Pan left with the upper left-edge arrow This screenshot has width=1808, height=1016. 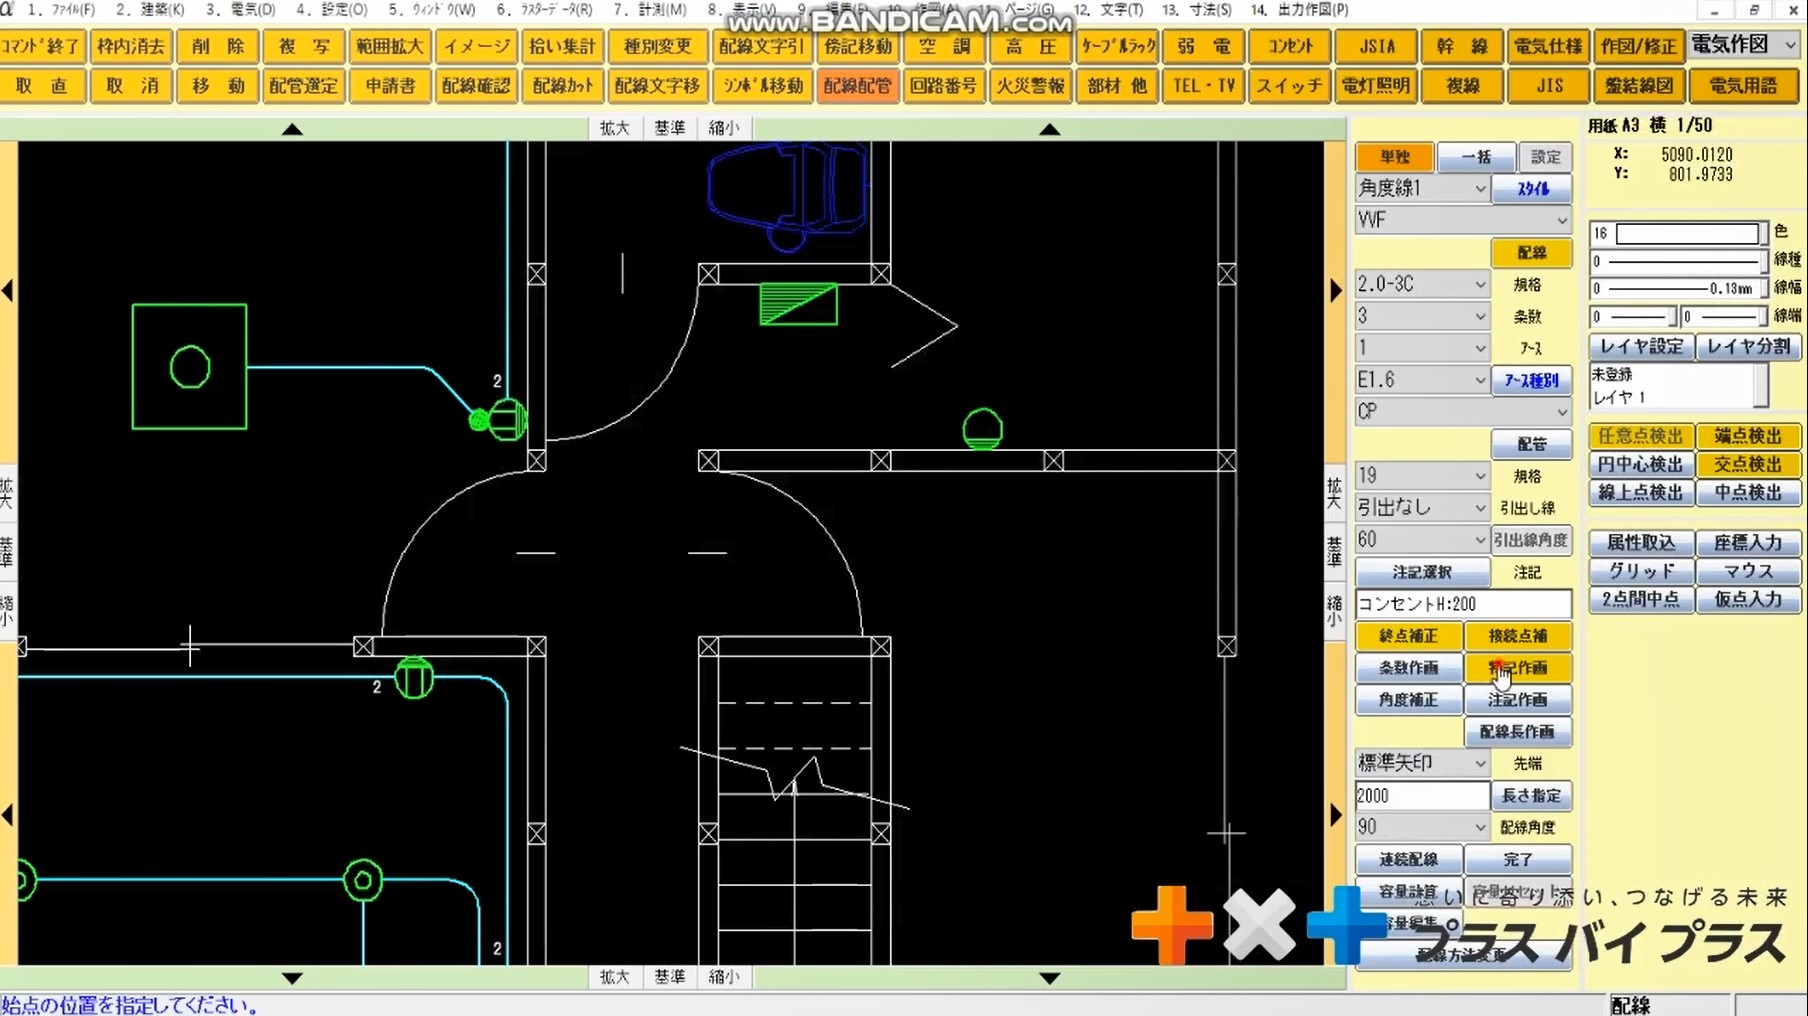(x=7, y=291)
